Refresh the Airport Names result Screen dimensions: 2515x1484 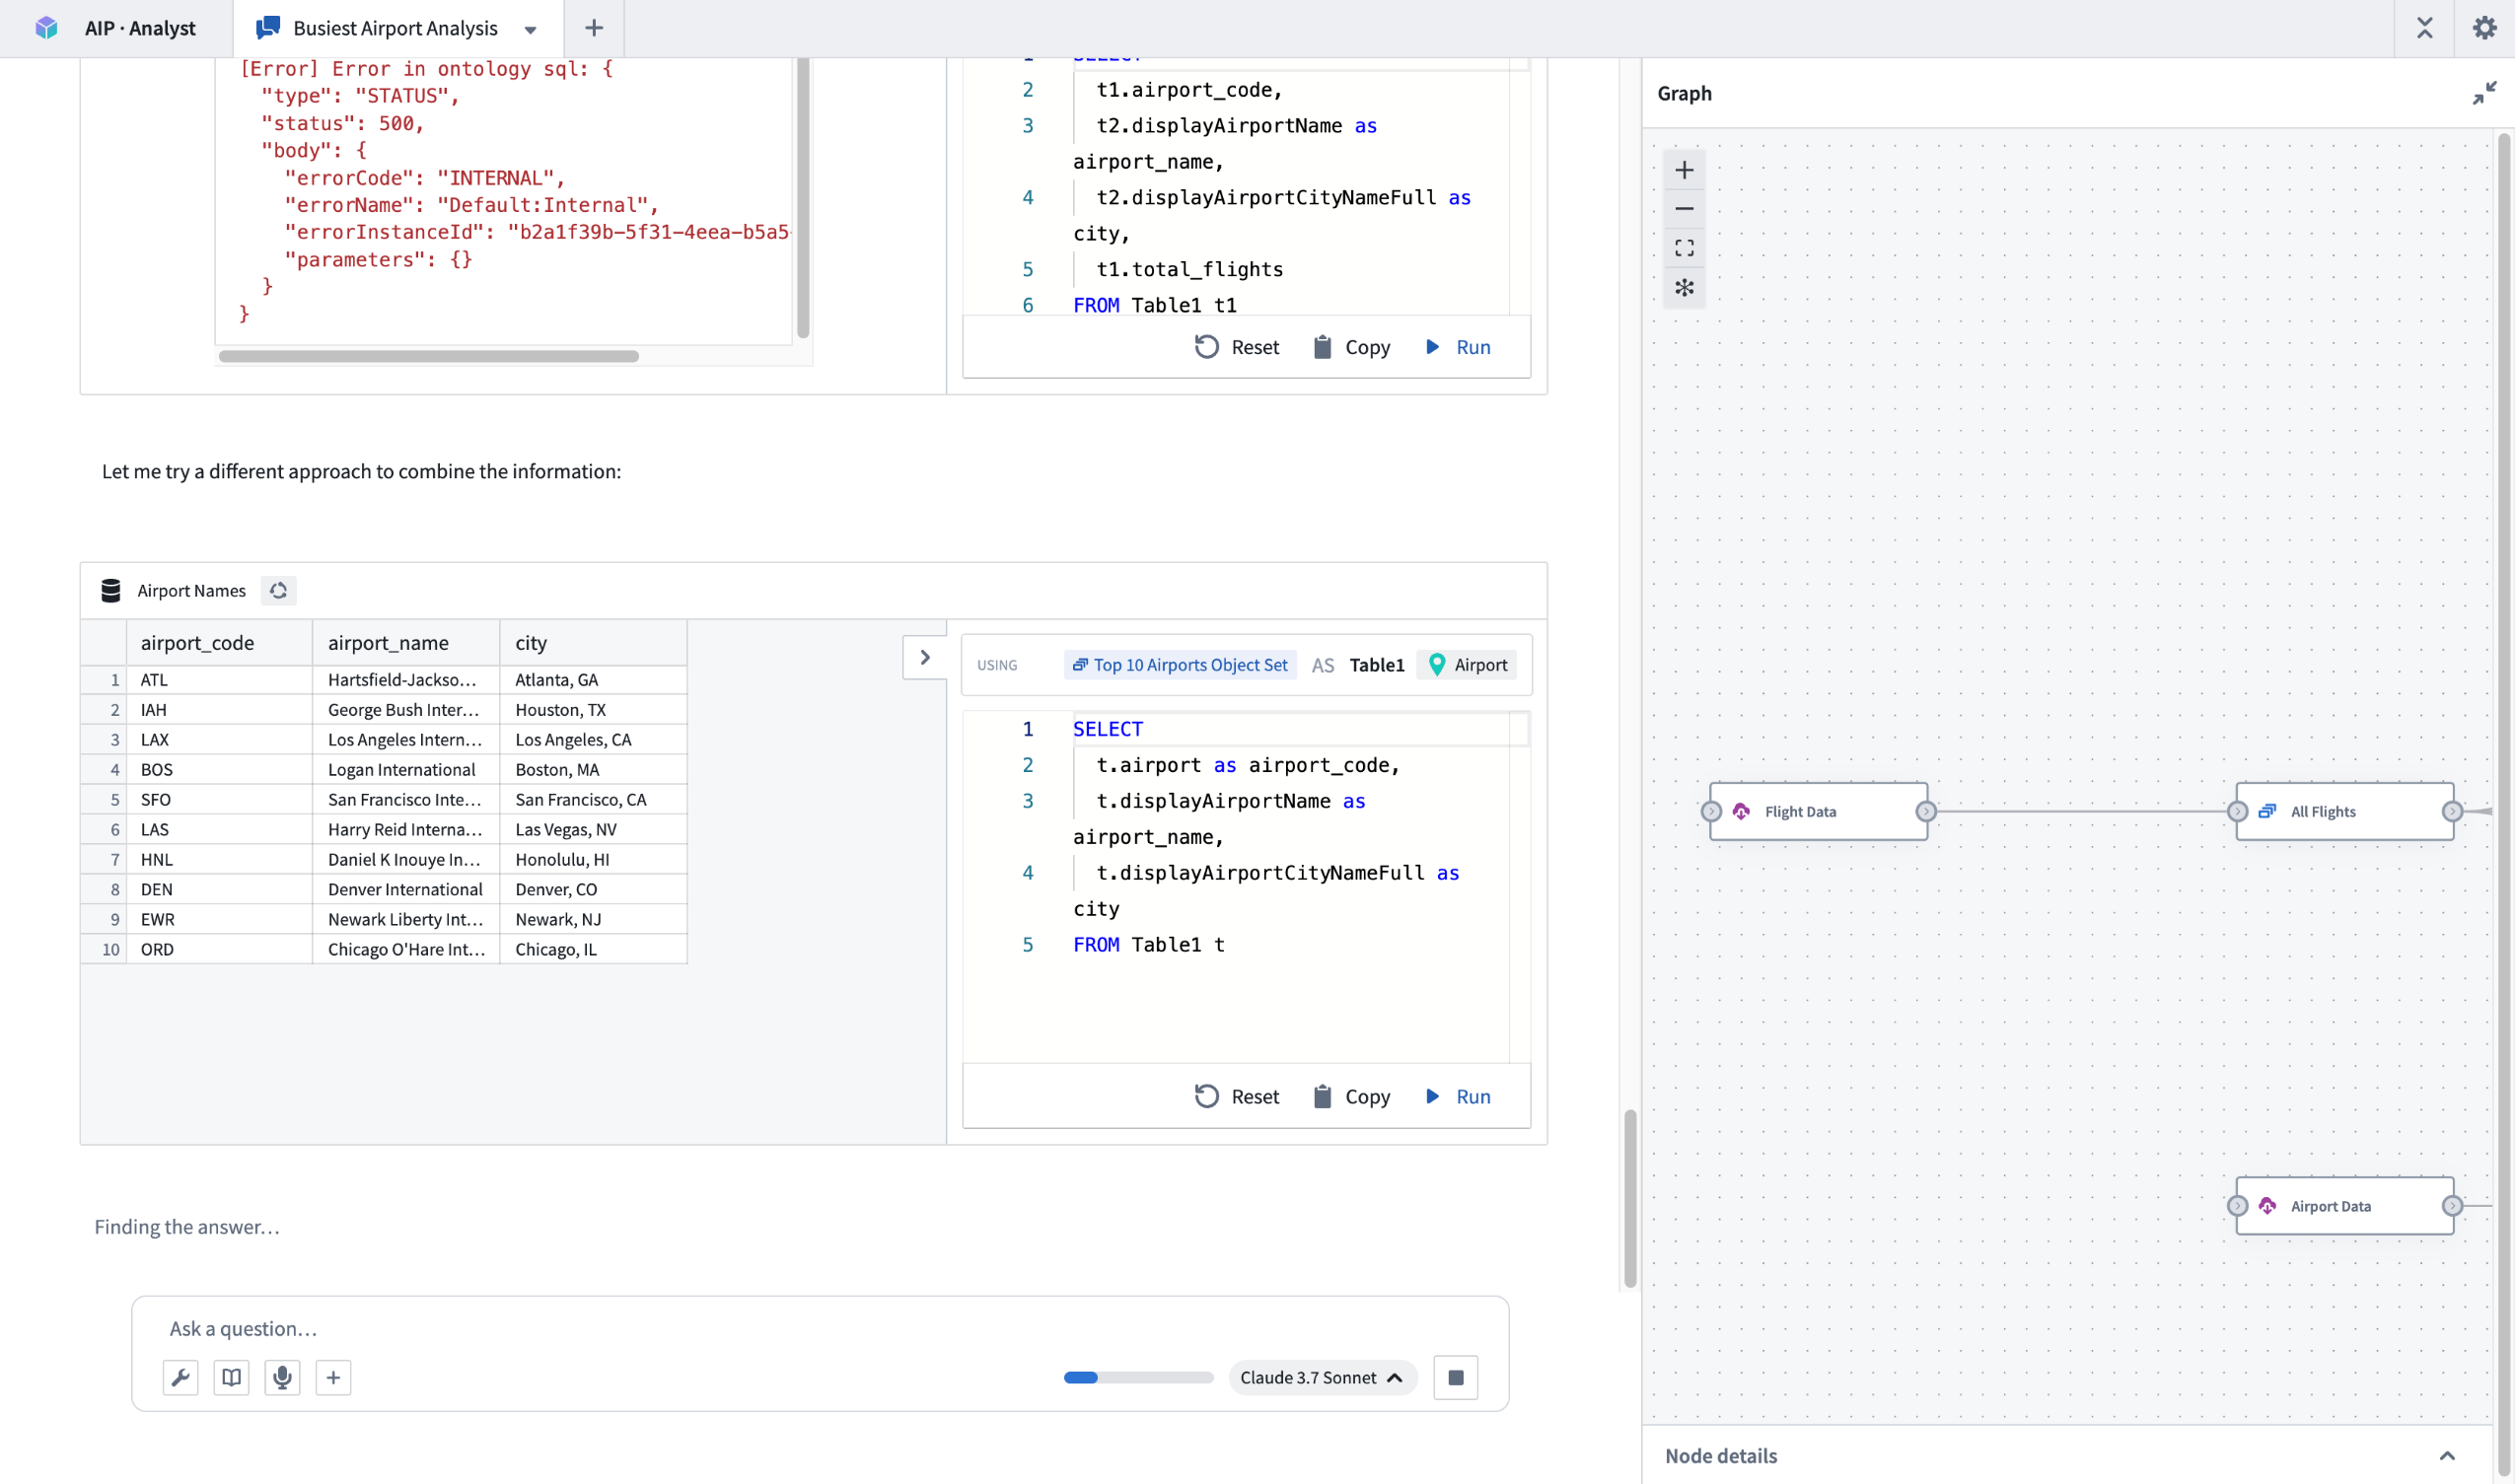pos(278,590)
